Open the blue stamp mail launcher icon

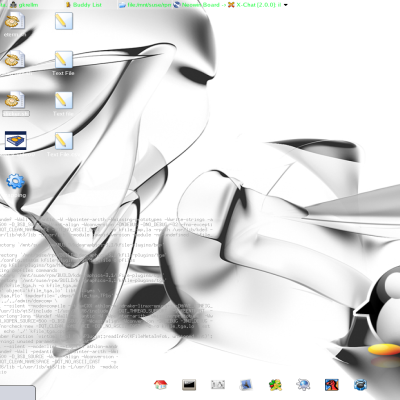pyautogui.click(x=246, y=385)
